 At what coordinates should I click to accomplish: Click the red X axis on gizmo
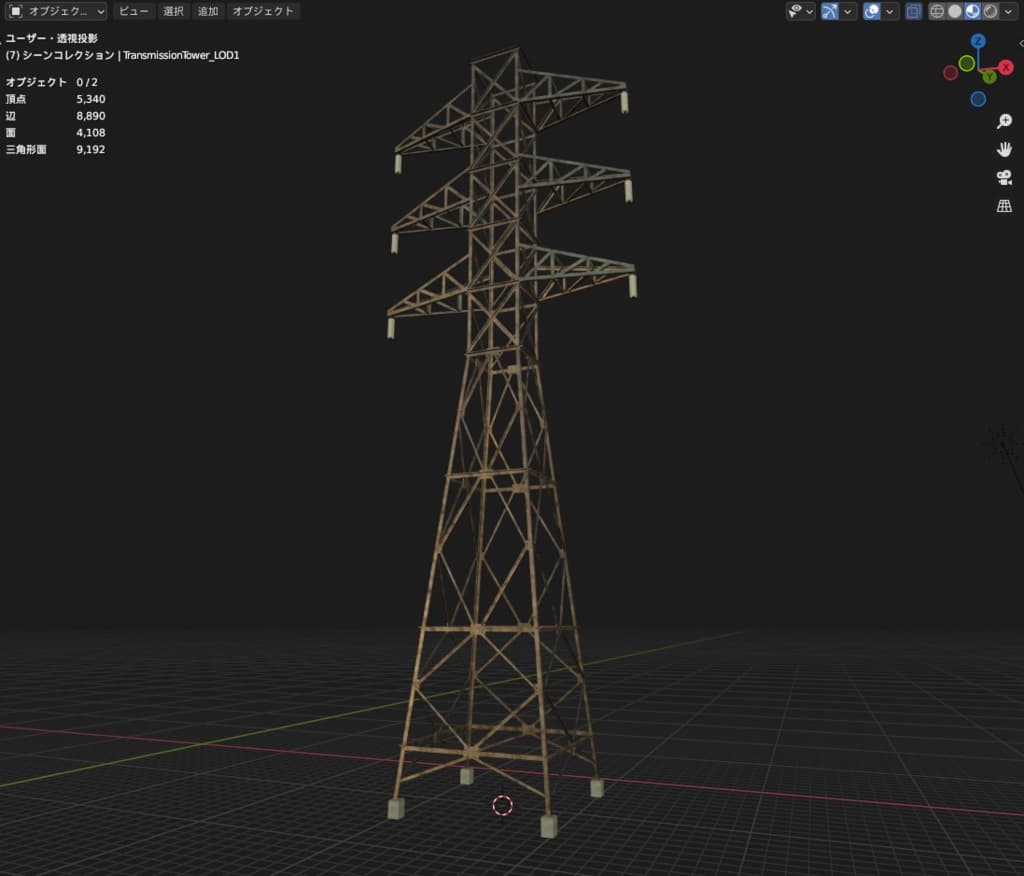tap(1005, 68)
